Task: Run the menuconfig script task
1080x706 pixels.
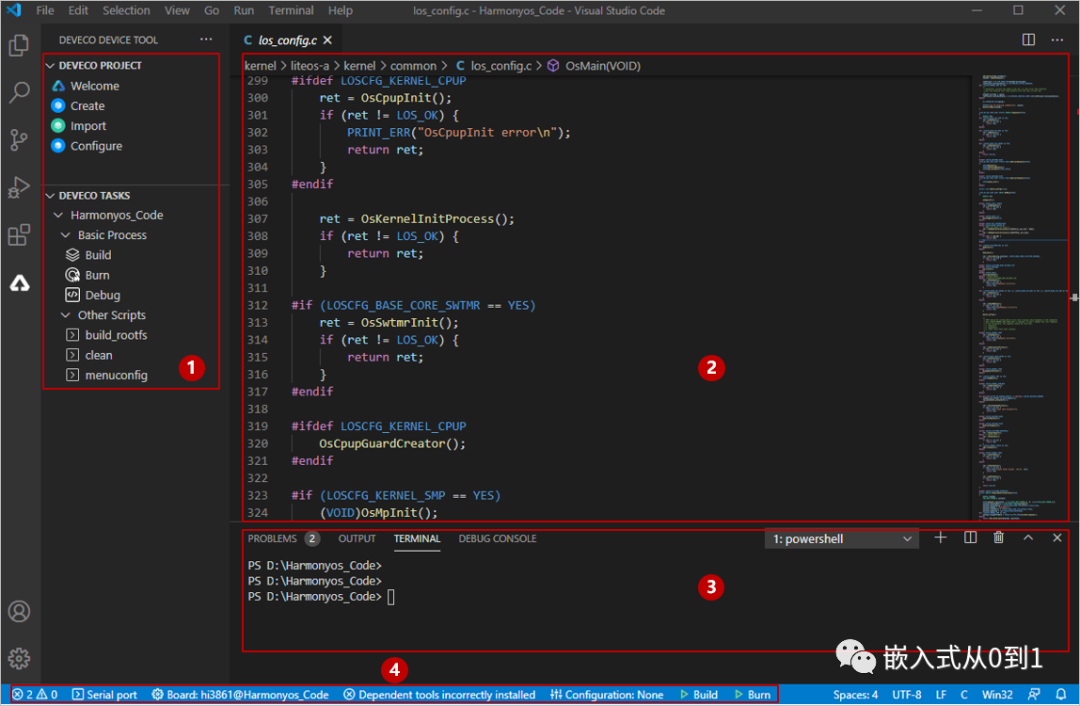Action: pos(115,375)
